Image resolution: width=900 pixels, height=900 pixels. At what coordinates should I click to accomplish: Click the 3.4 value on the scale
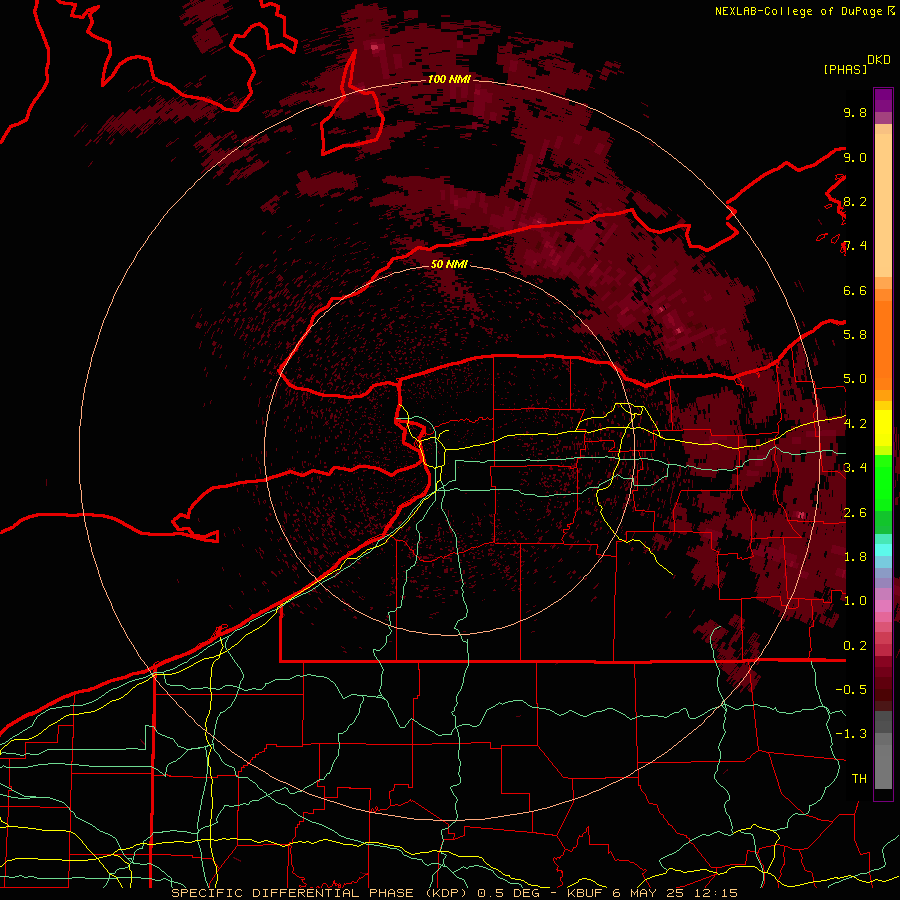(855, 468)
